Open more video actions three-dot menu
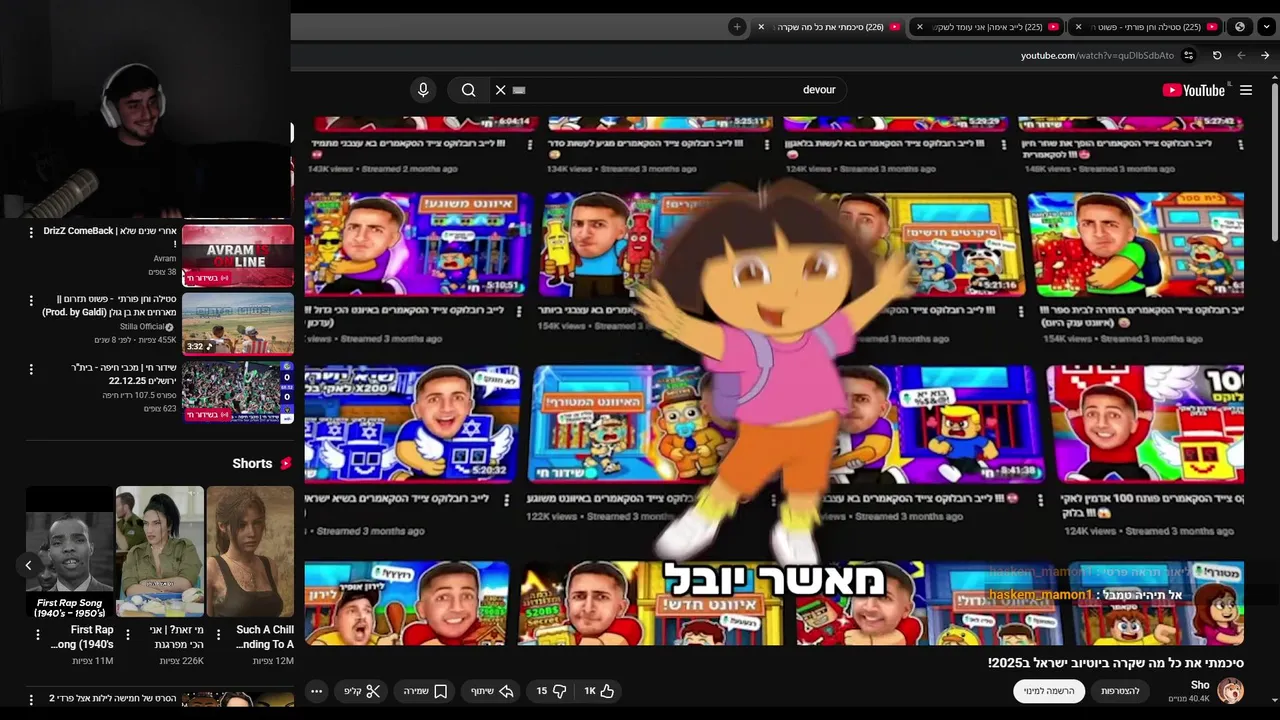The image size is (1280, 720). point(317,691)
